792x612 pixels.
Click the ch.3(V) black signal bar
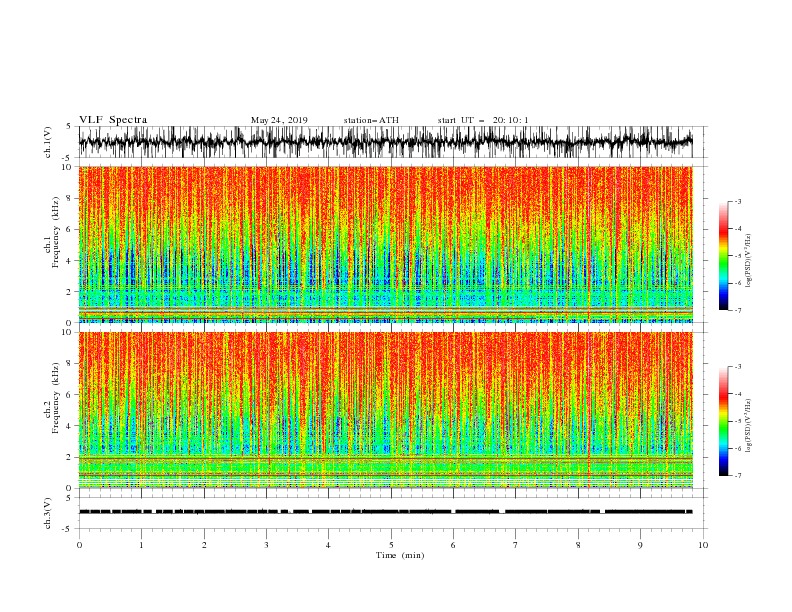(x=385, y=512)
